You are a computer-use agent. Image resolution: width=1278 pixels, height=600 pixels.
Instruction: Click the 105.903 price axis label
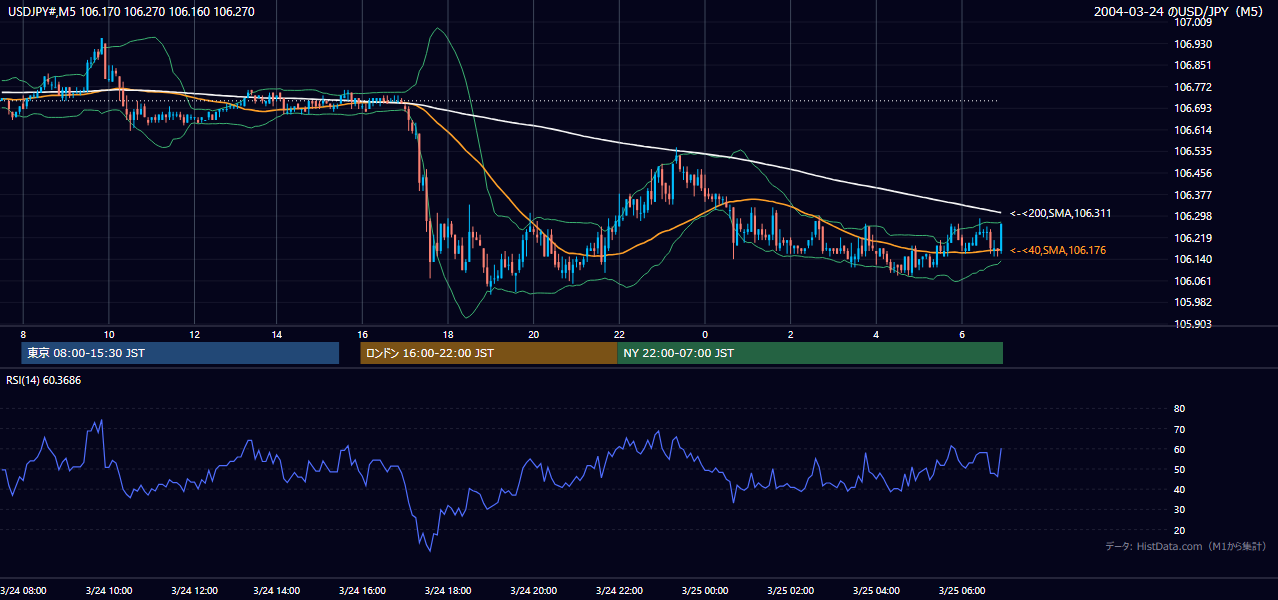click(x=1193, y=324)
